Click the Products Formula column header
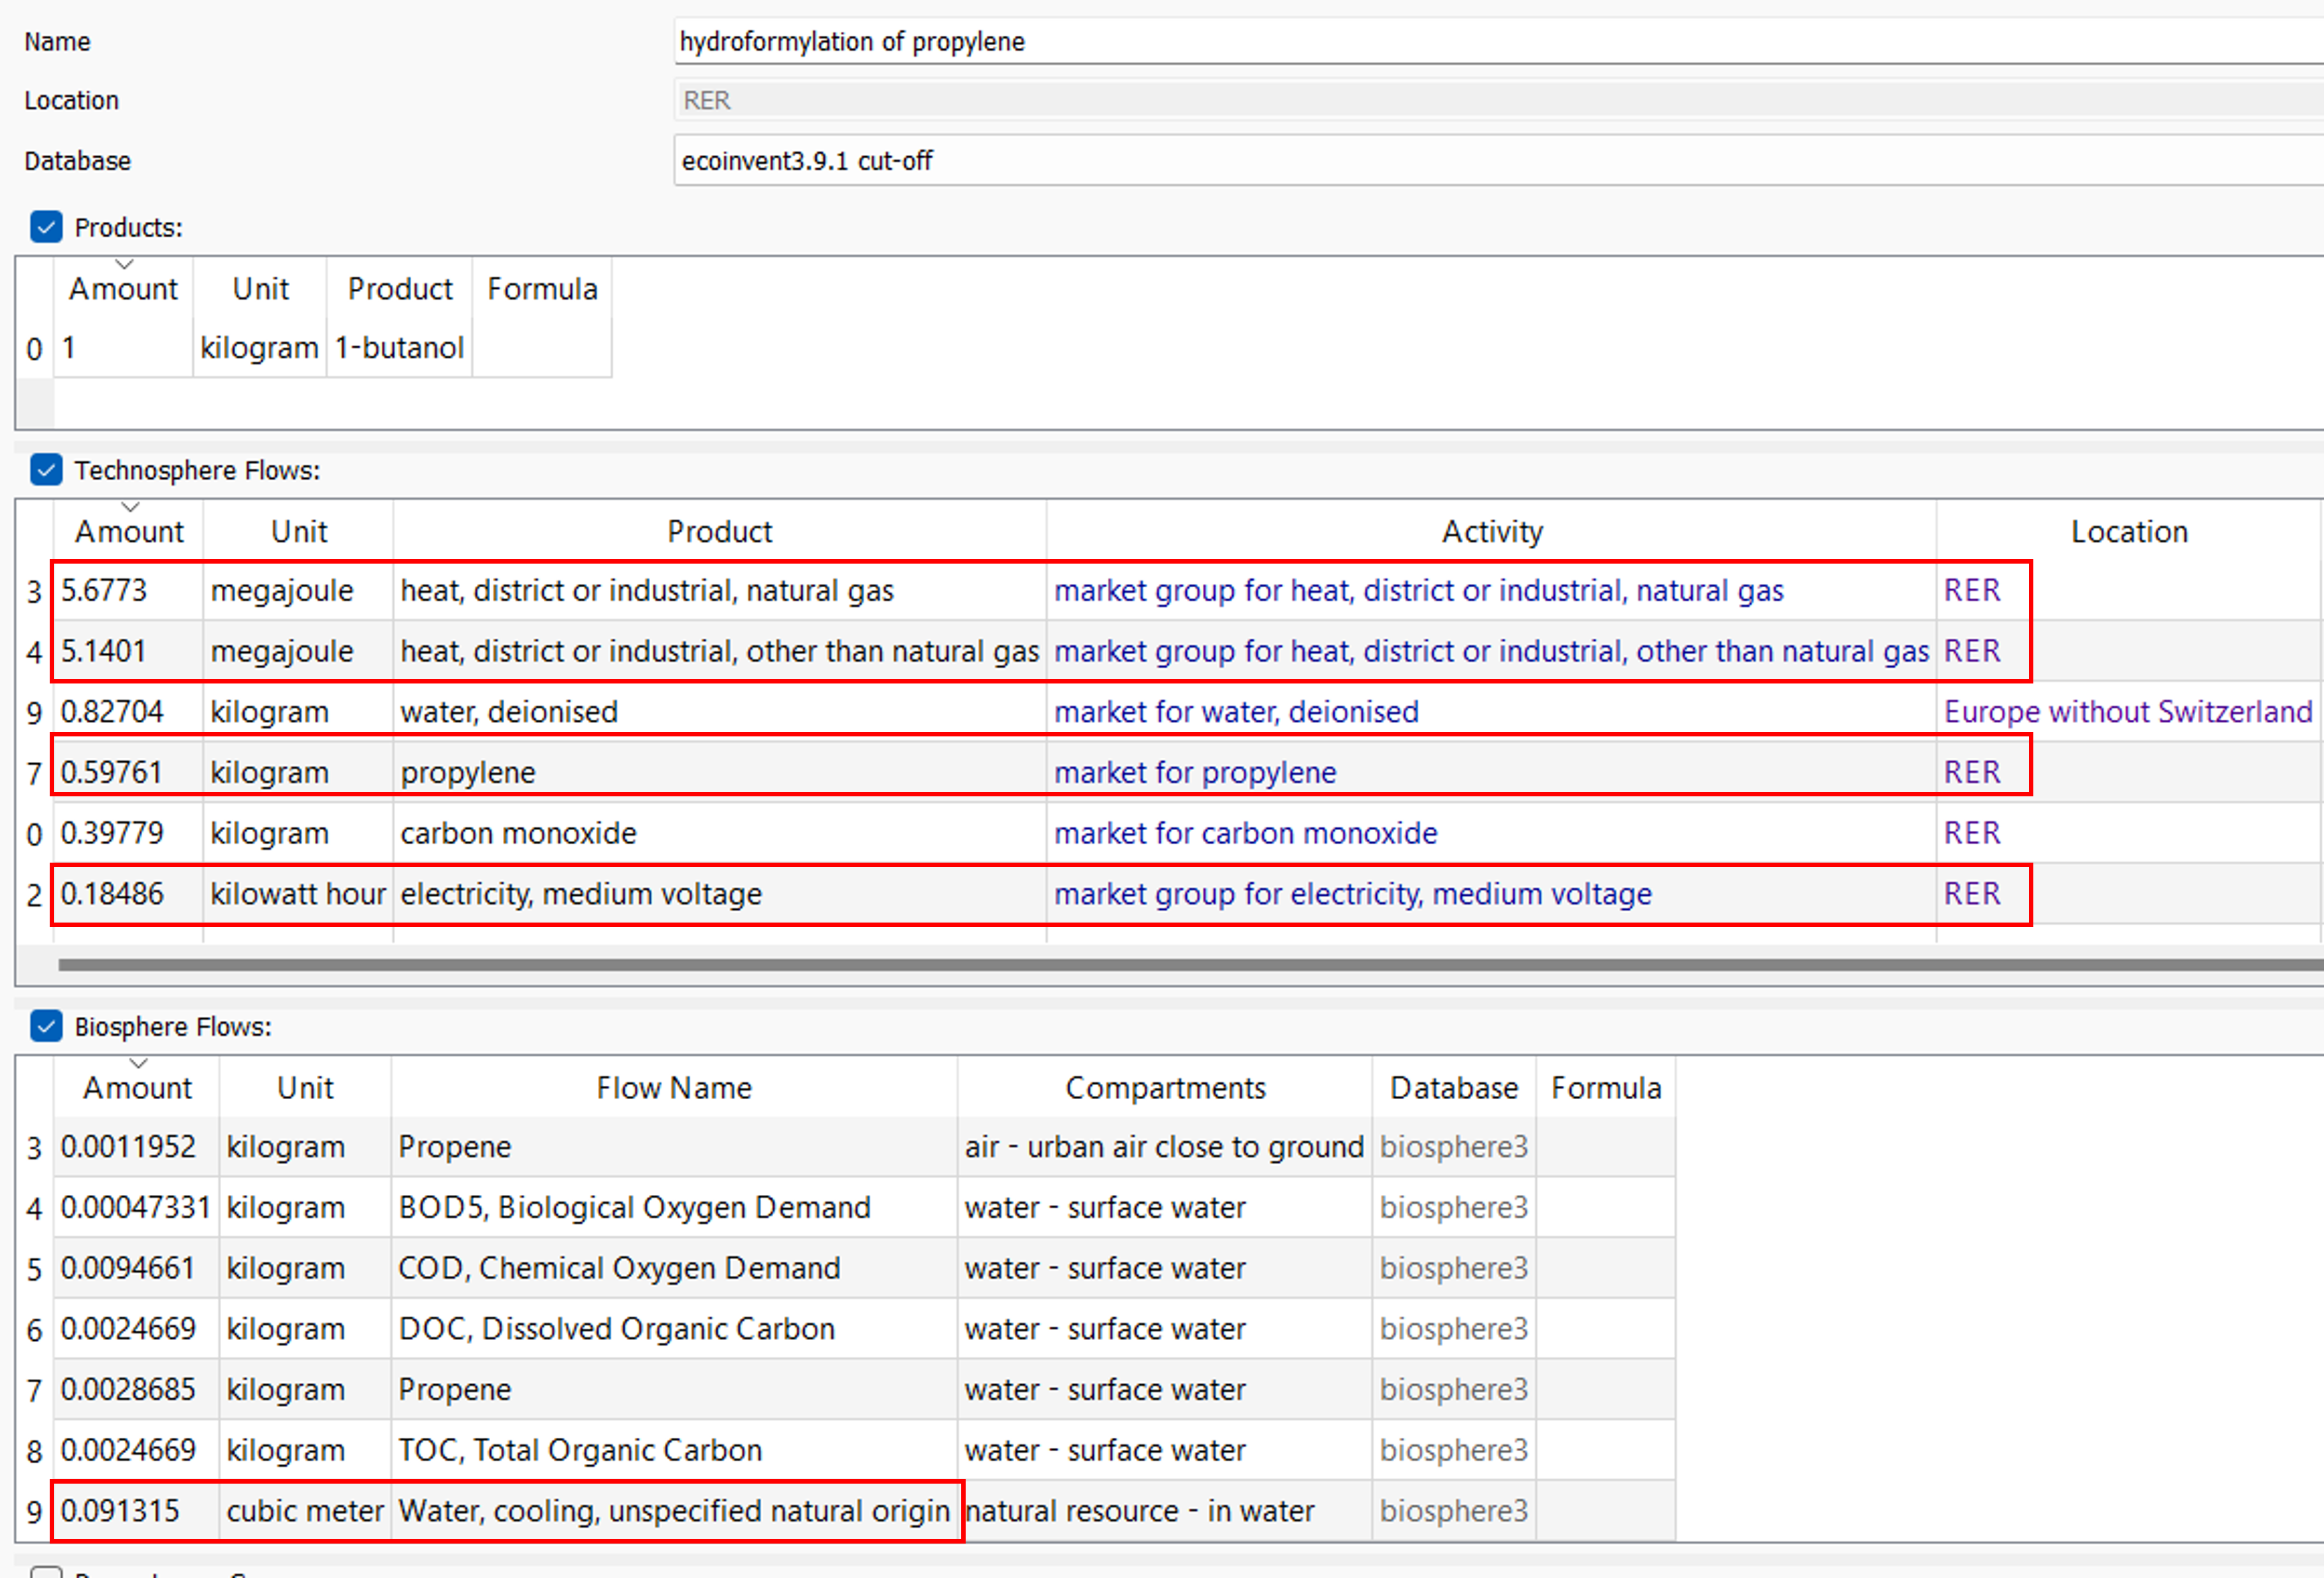Screen dimensions: 2324x1578 (542, 289)
